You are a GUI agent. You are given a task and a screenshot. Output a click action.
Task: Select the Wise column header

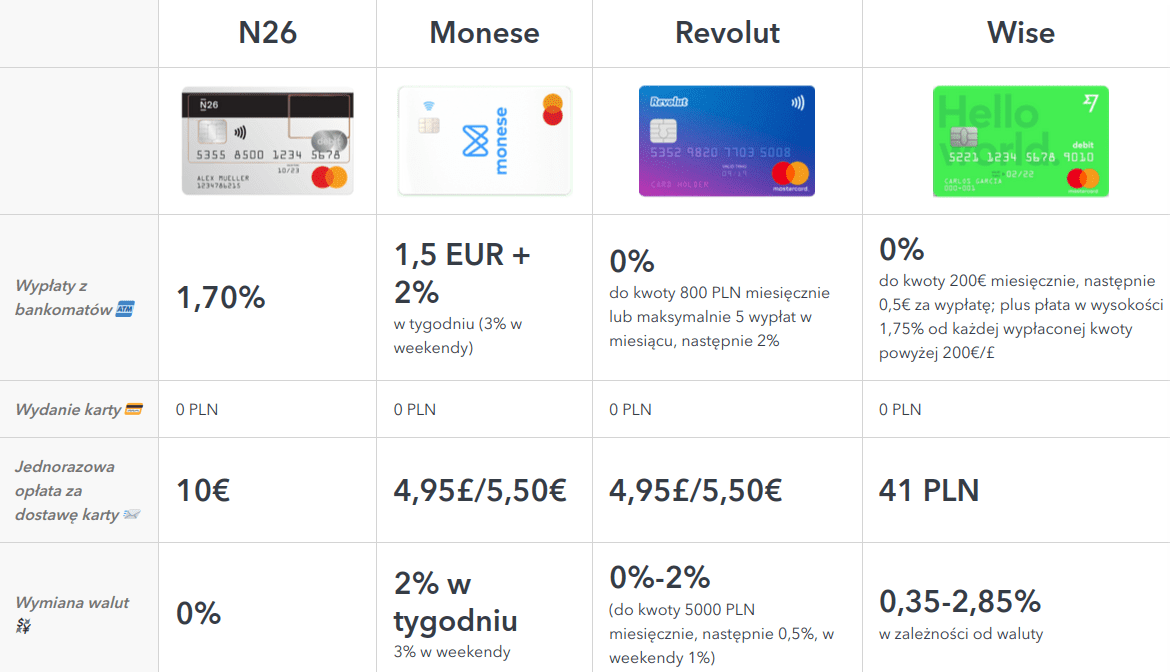(1021, 33)
